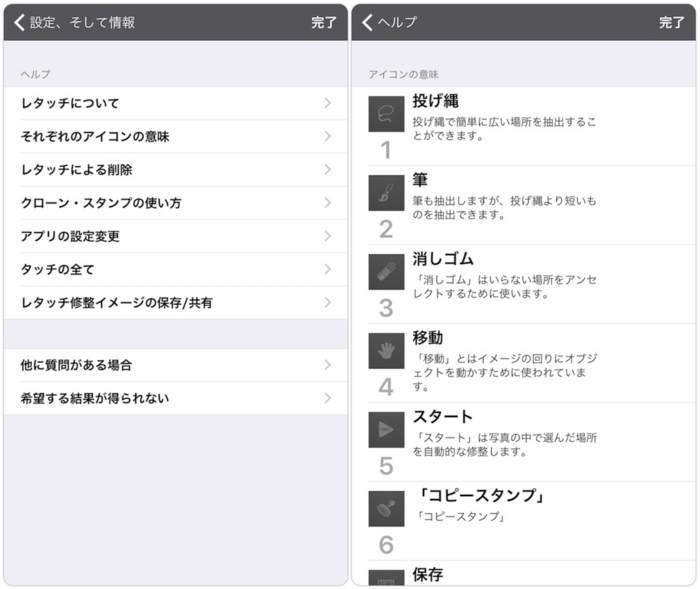Click the start description 「スタート」は写真の中で
The width and height of the screenshot is (700, 589).
[504, 444]
